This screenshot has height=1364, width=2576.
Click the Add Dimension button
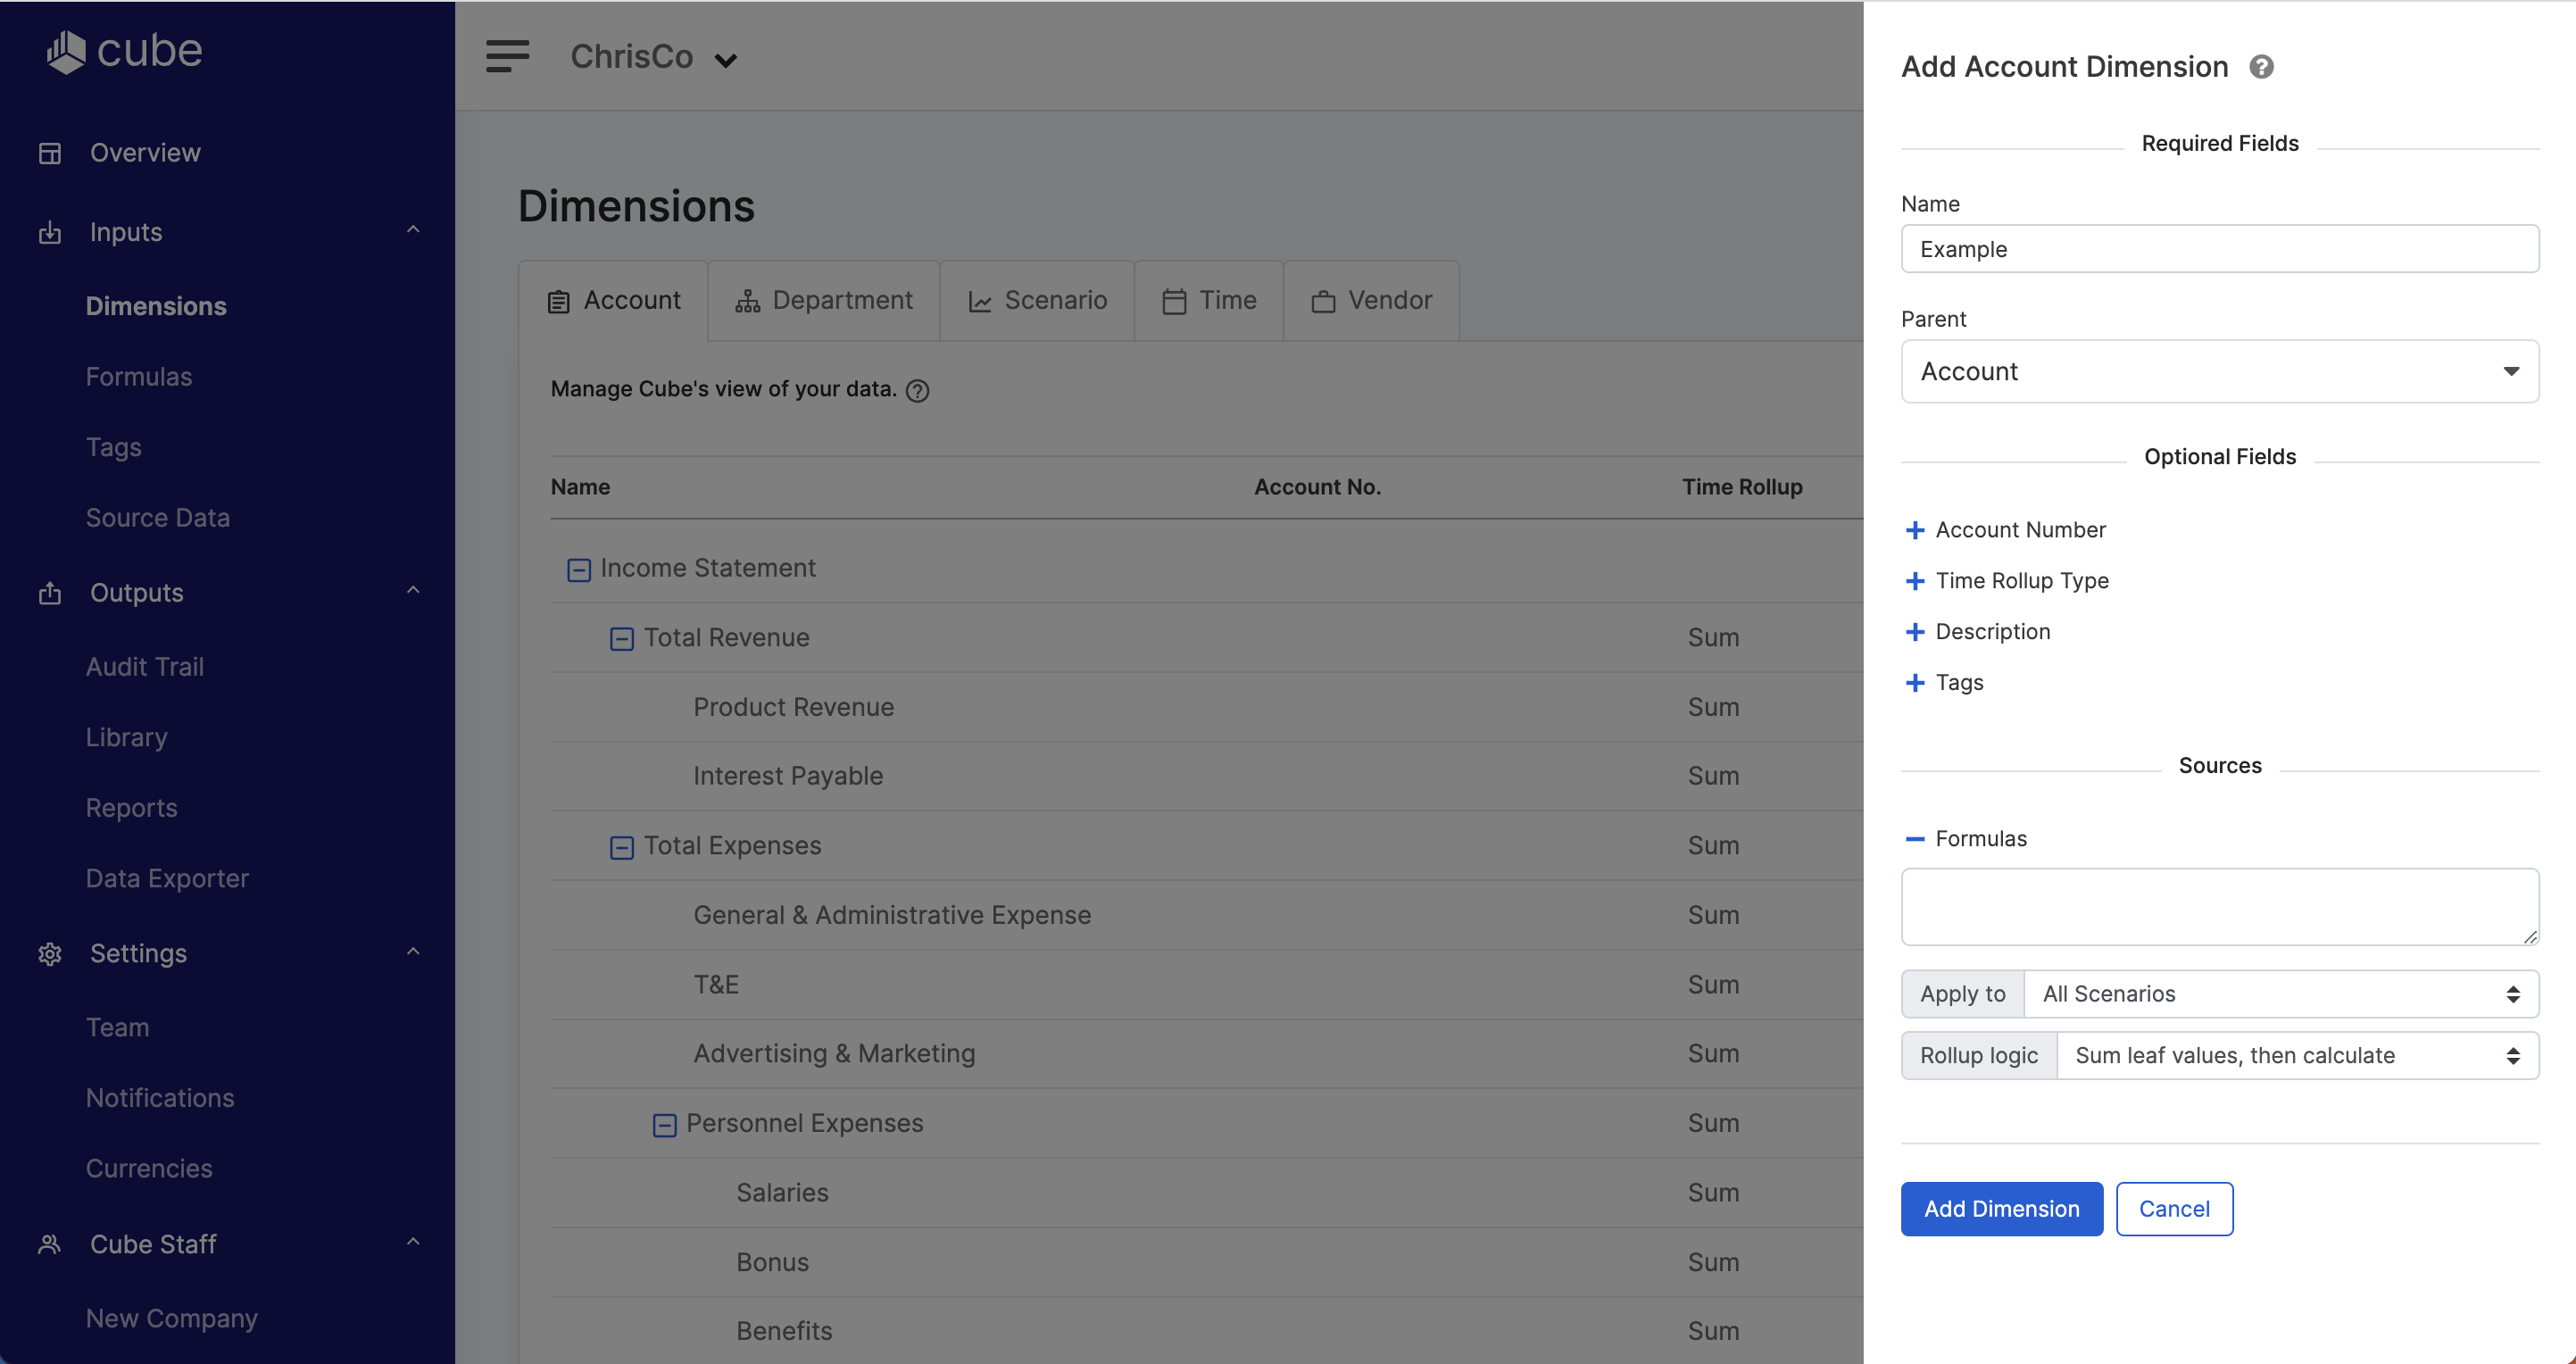[2001, 1210]
